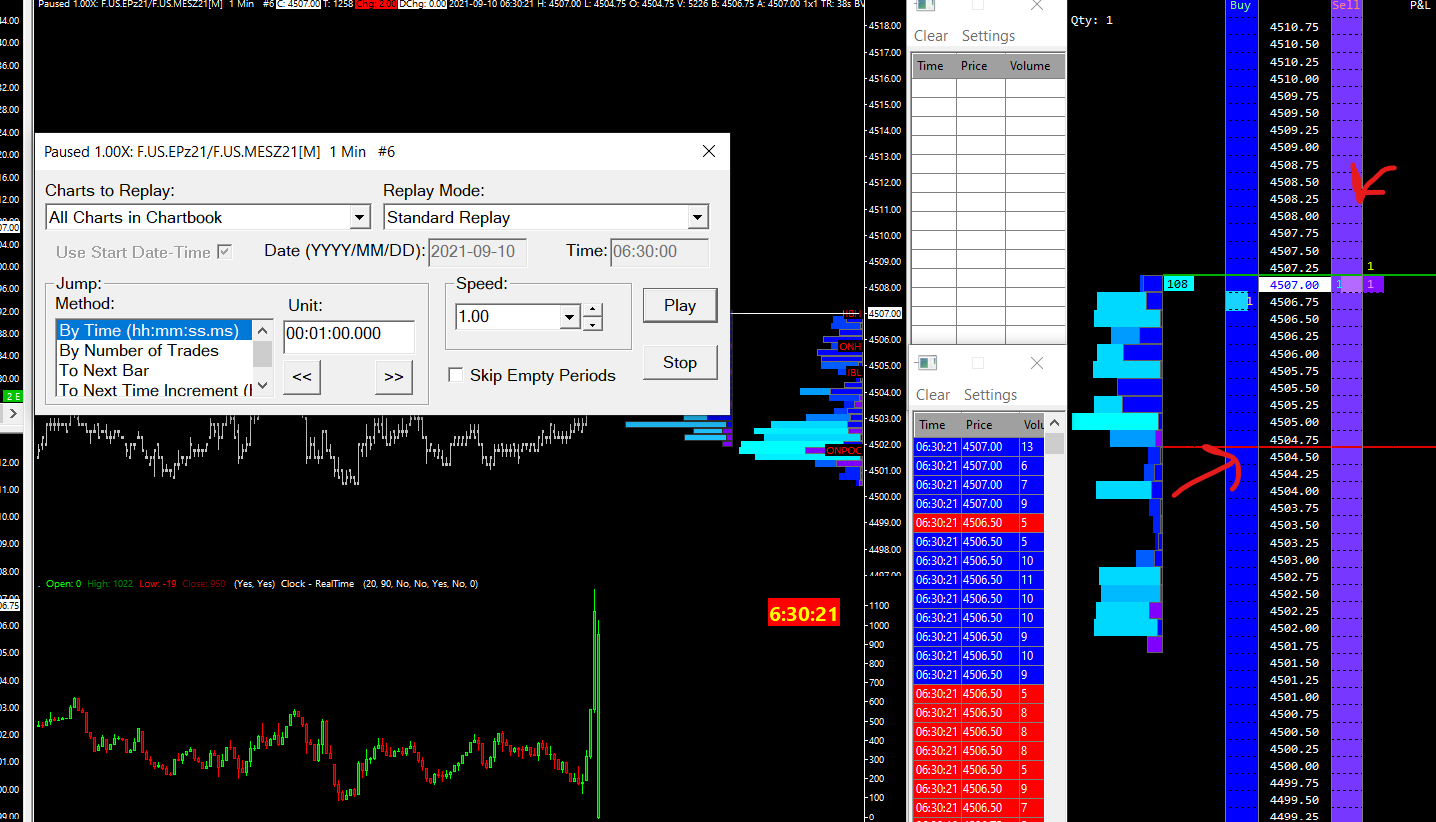Close the replay dialog with its X
1436x822 pixels.
coord(709,152)
